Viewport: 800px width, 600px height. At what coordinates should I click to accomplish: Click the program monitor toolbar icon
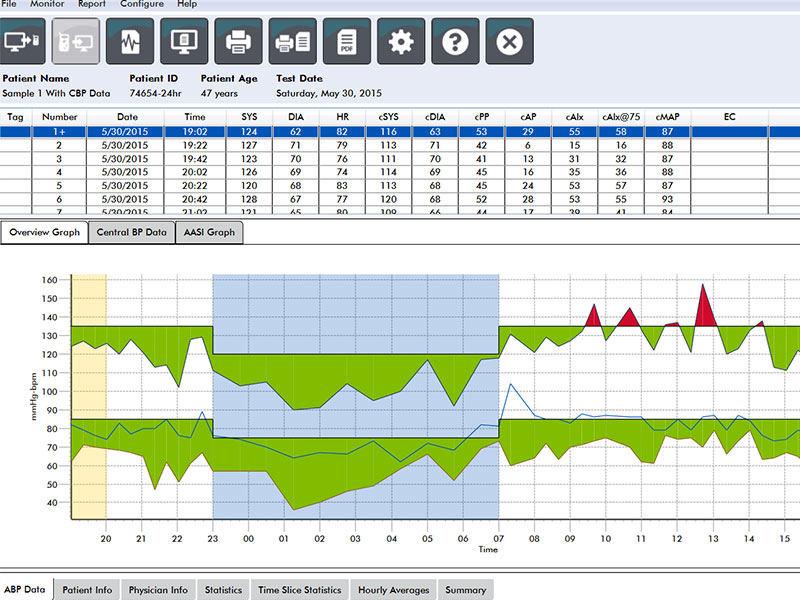point(22,41)
